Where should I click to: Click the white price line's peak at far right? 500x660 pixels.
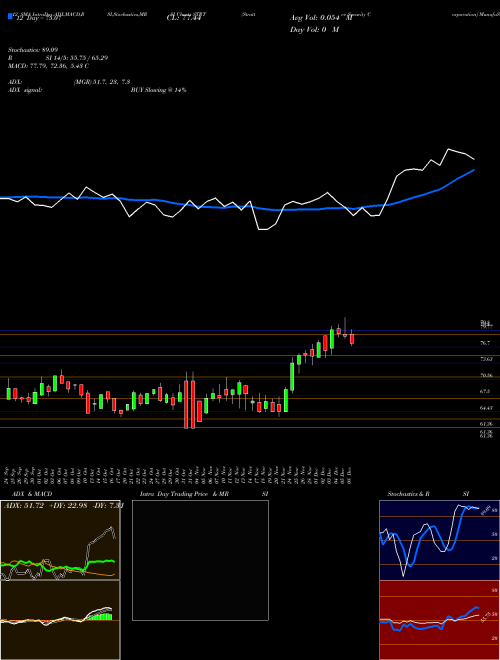tap(449, 149)
